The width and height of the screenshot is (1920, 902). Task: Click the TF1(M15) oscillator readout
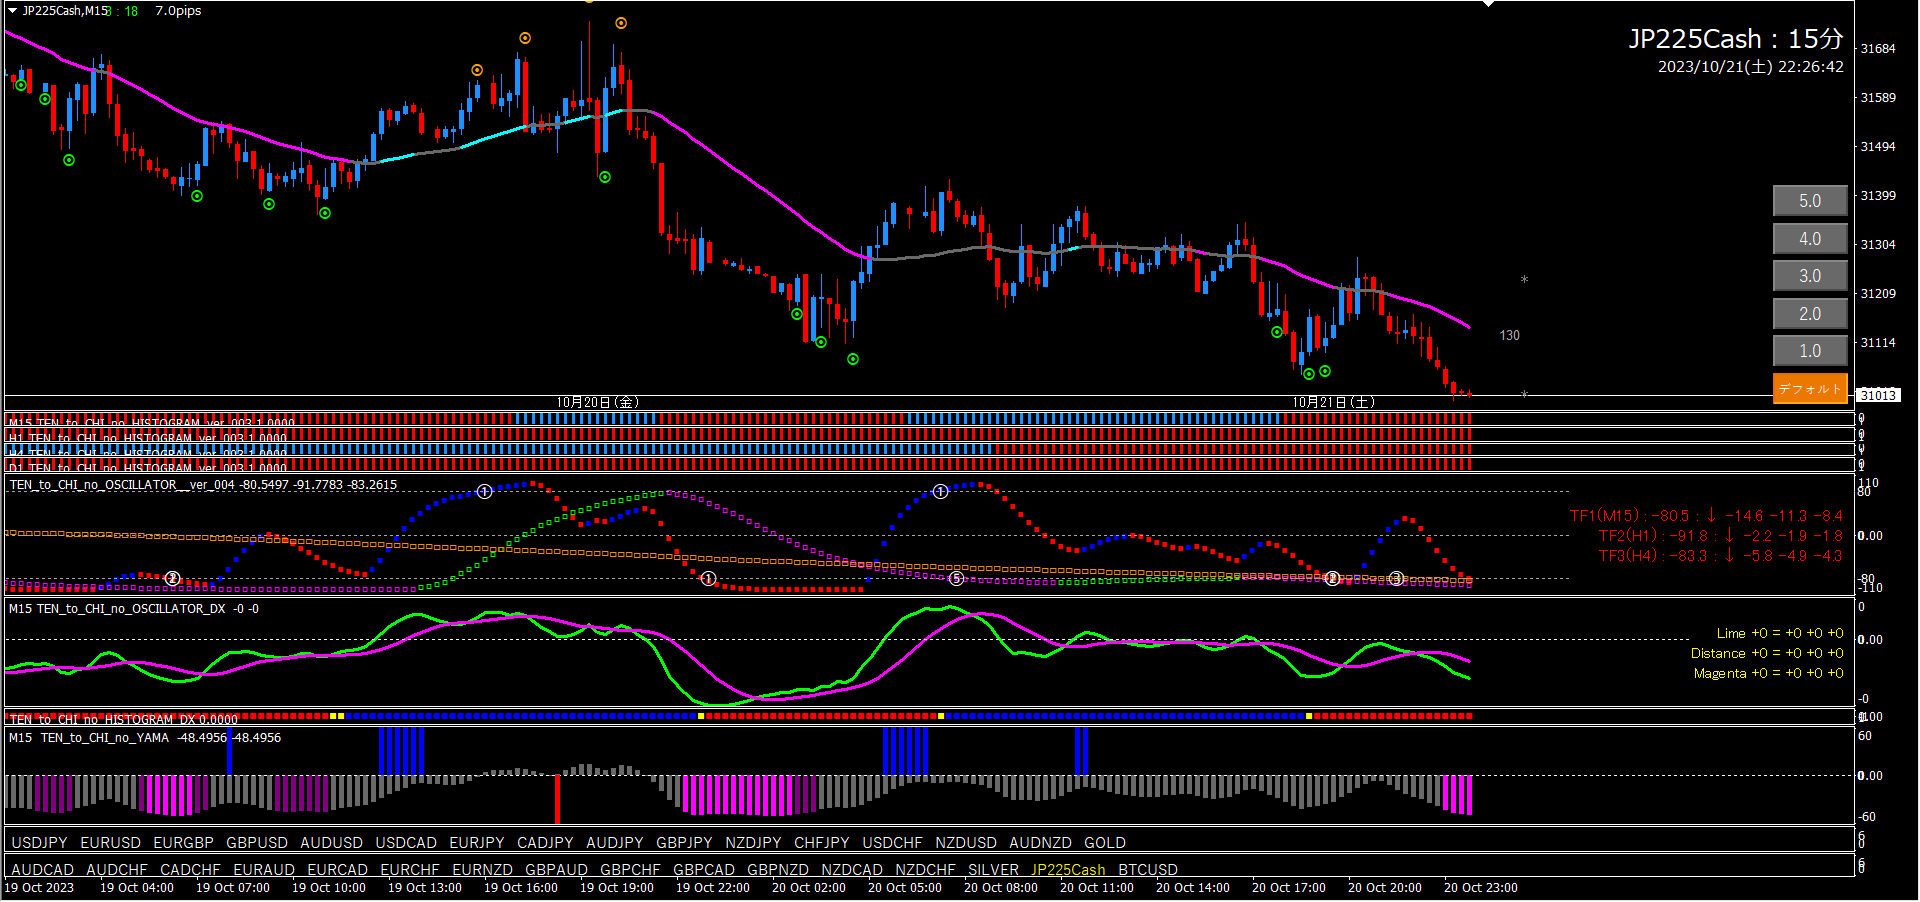click(x=1706, y=516)
